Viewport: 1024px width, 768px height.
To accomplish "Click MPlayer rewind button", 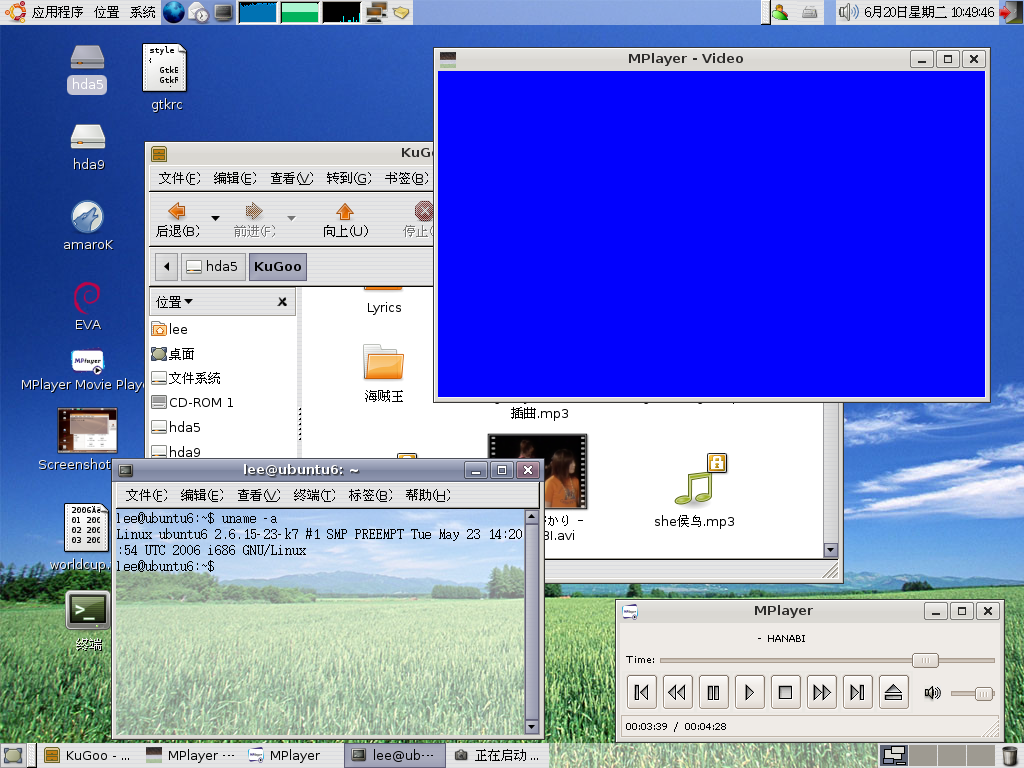I will point(677,692).
